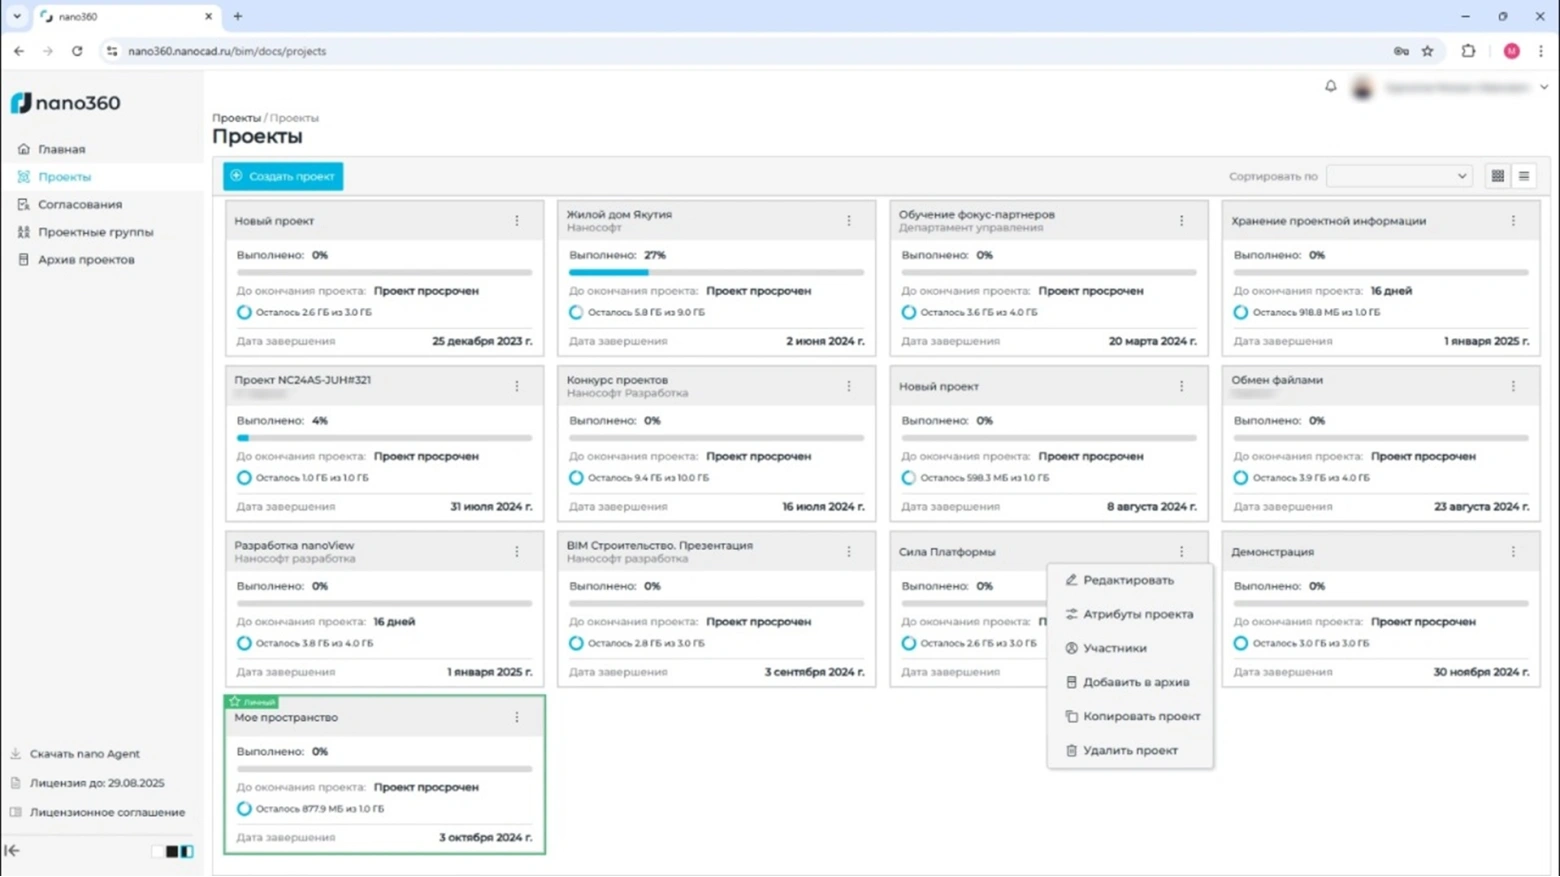
Task: Bookmark page with star icon
Action: point(1428,51)
